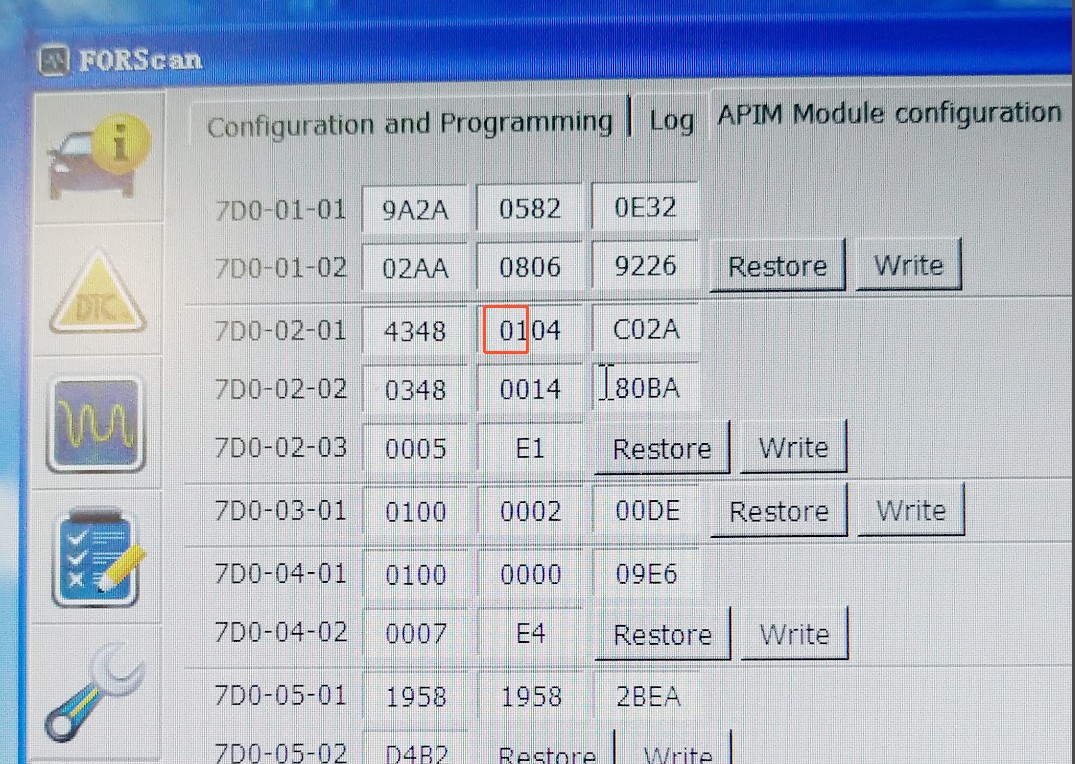Open the tests checklist sidebar icon
Viewport: 1075px width, 764px height.
coord(97,558)
